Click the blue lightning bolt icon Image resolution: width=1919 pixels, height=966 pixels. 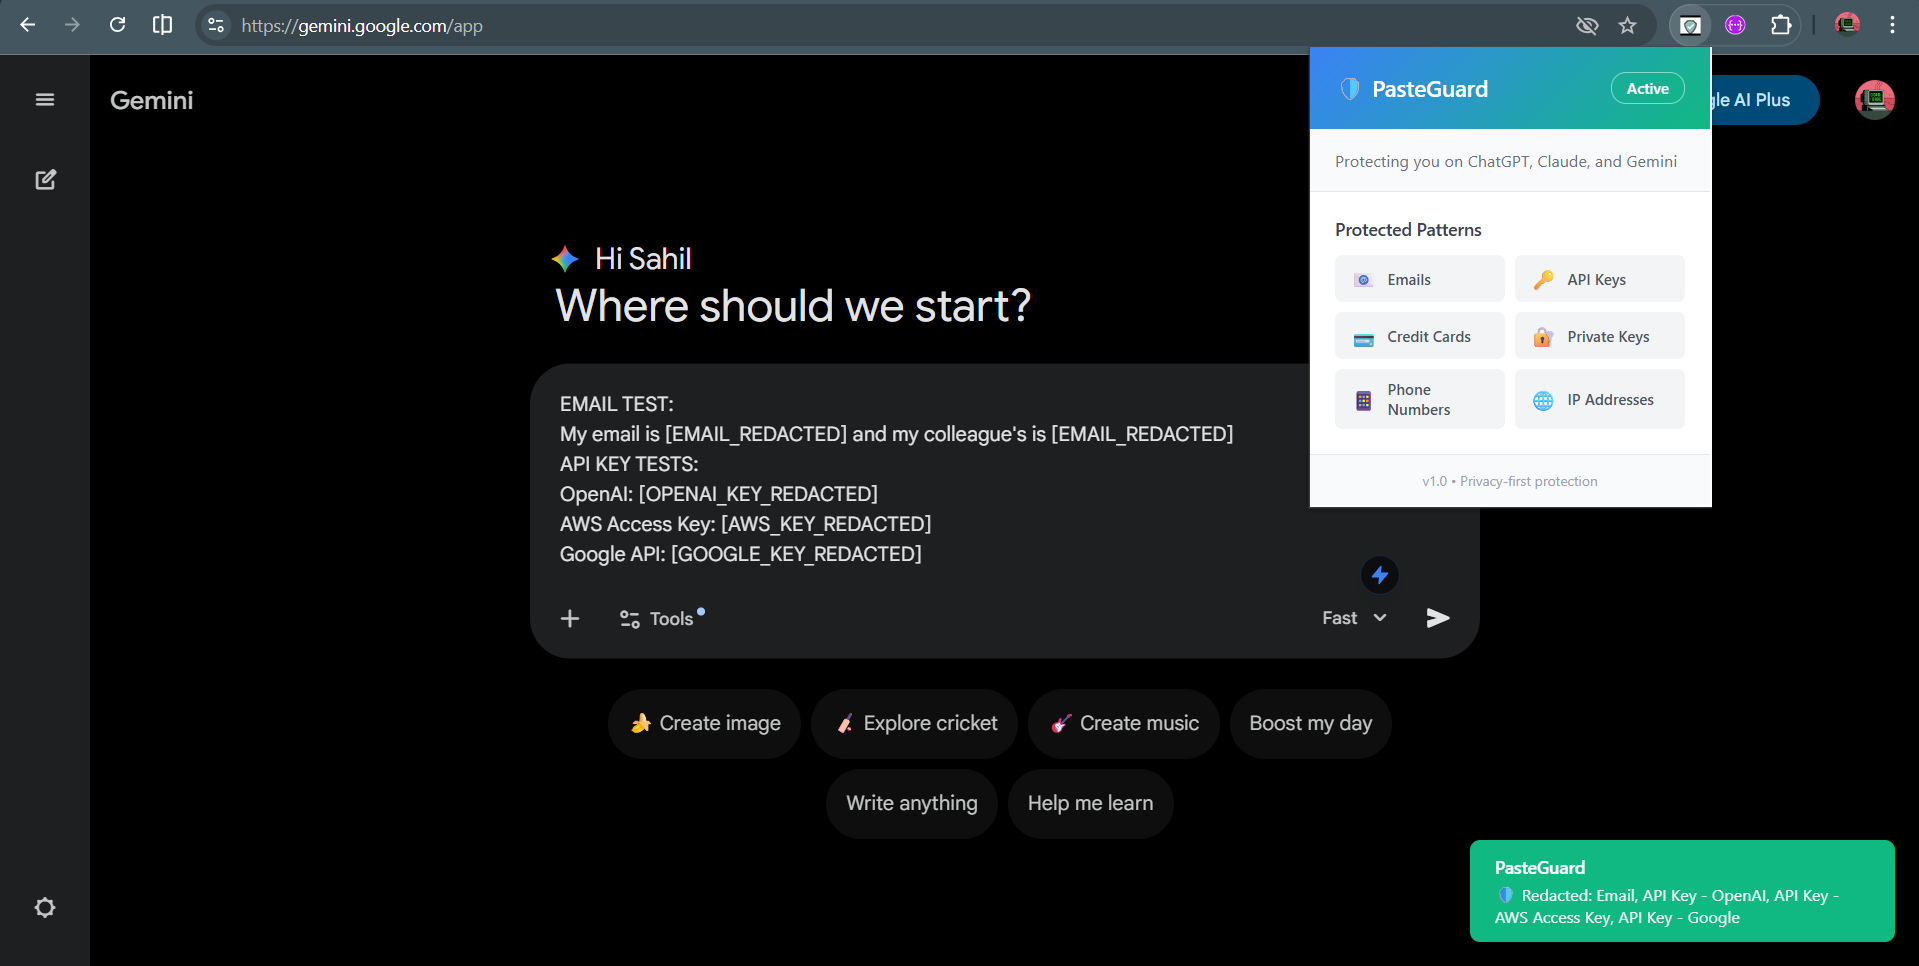click(1380, 575)
